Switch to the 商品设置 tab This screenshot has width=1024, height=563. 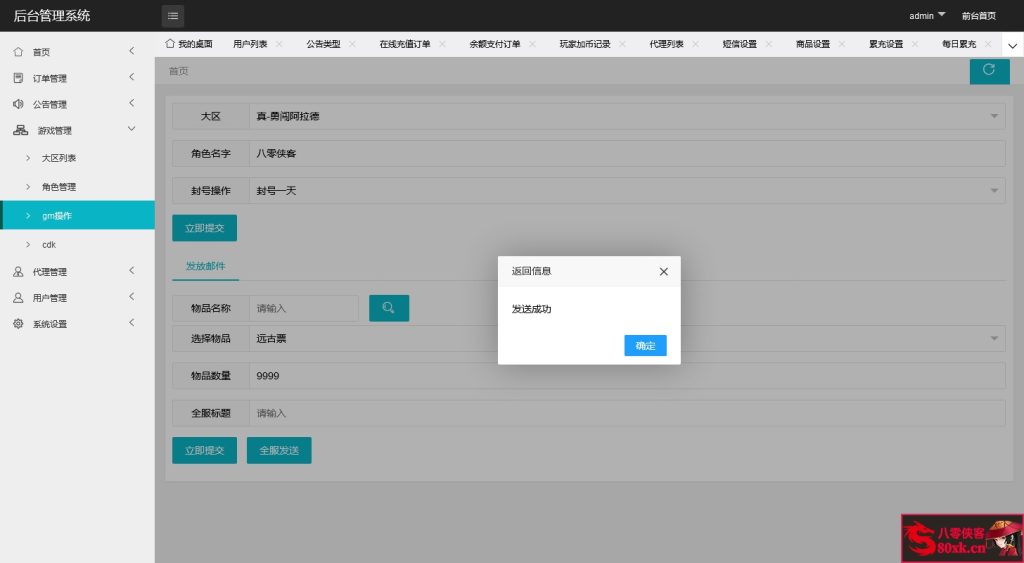tap(813, 44)
